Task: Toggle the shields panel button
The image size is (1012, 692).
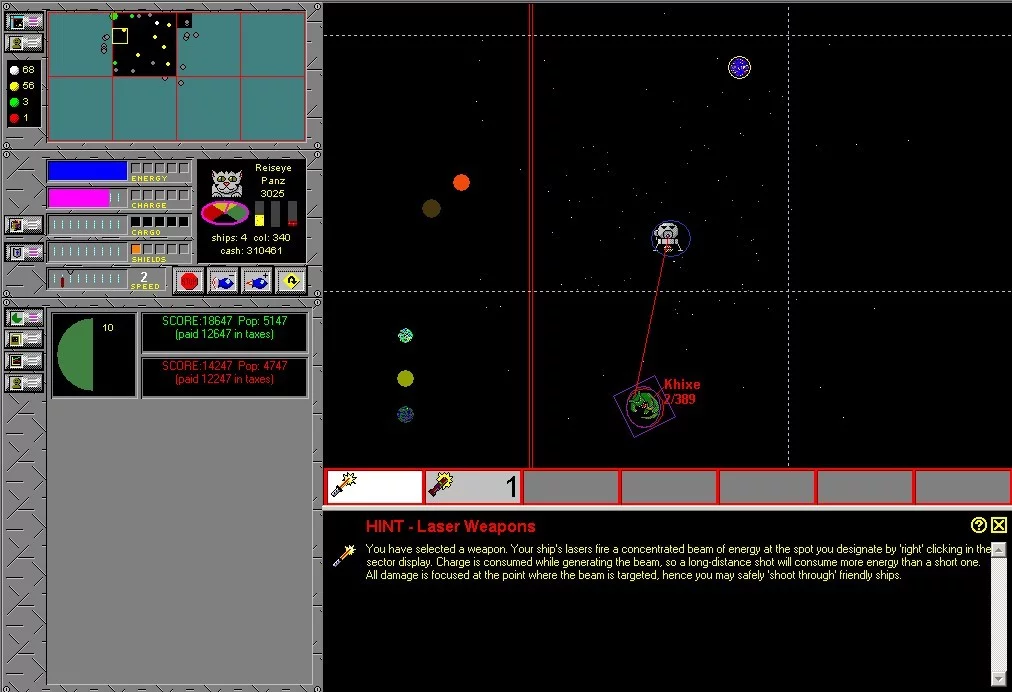Action: (x=24, y=251)
